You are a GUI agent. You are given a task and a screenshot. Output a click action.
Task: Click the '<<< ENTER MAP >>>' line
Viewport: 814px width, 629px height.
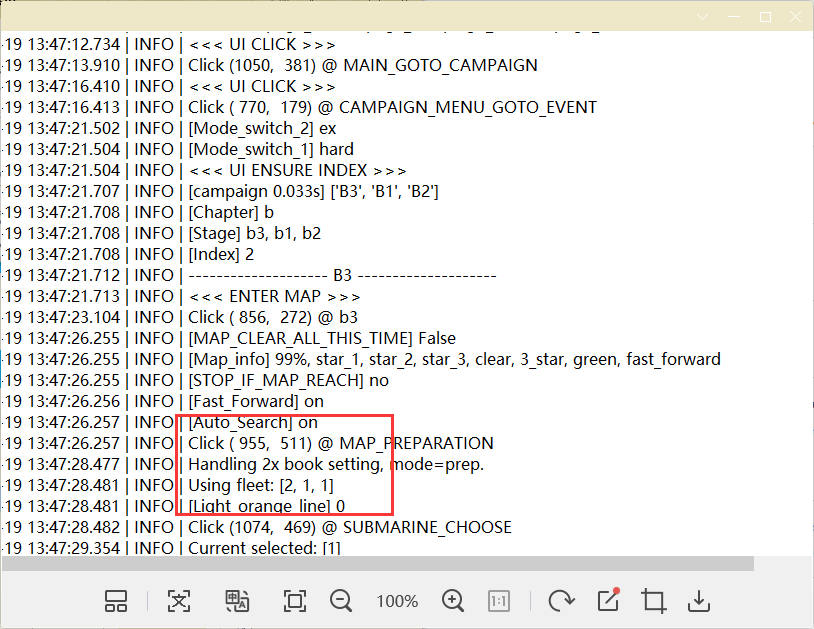coord(274,296)
